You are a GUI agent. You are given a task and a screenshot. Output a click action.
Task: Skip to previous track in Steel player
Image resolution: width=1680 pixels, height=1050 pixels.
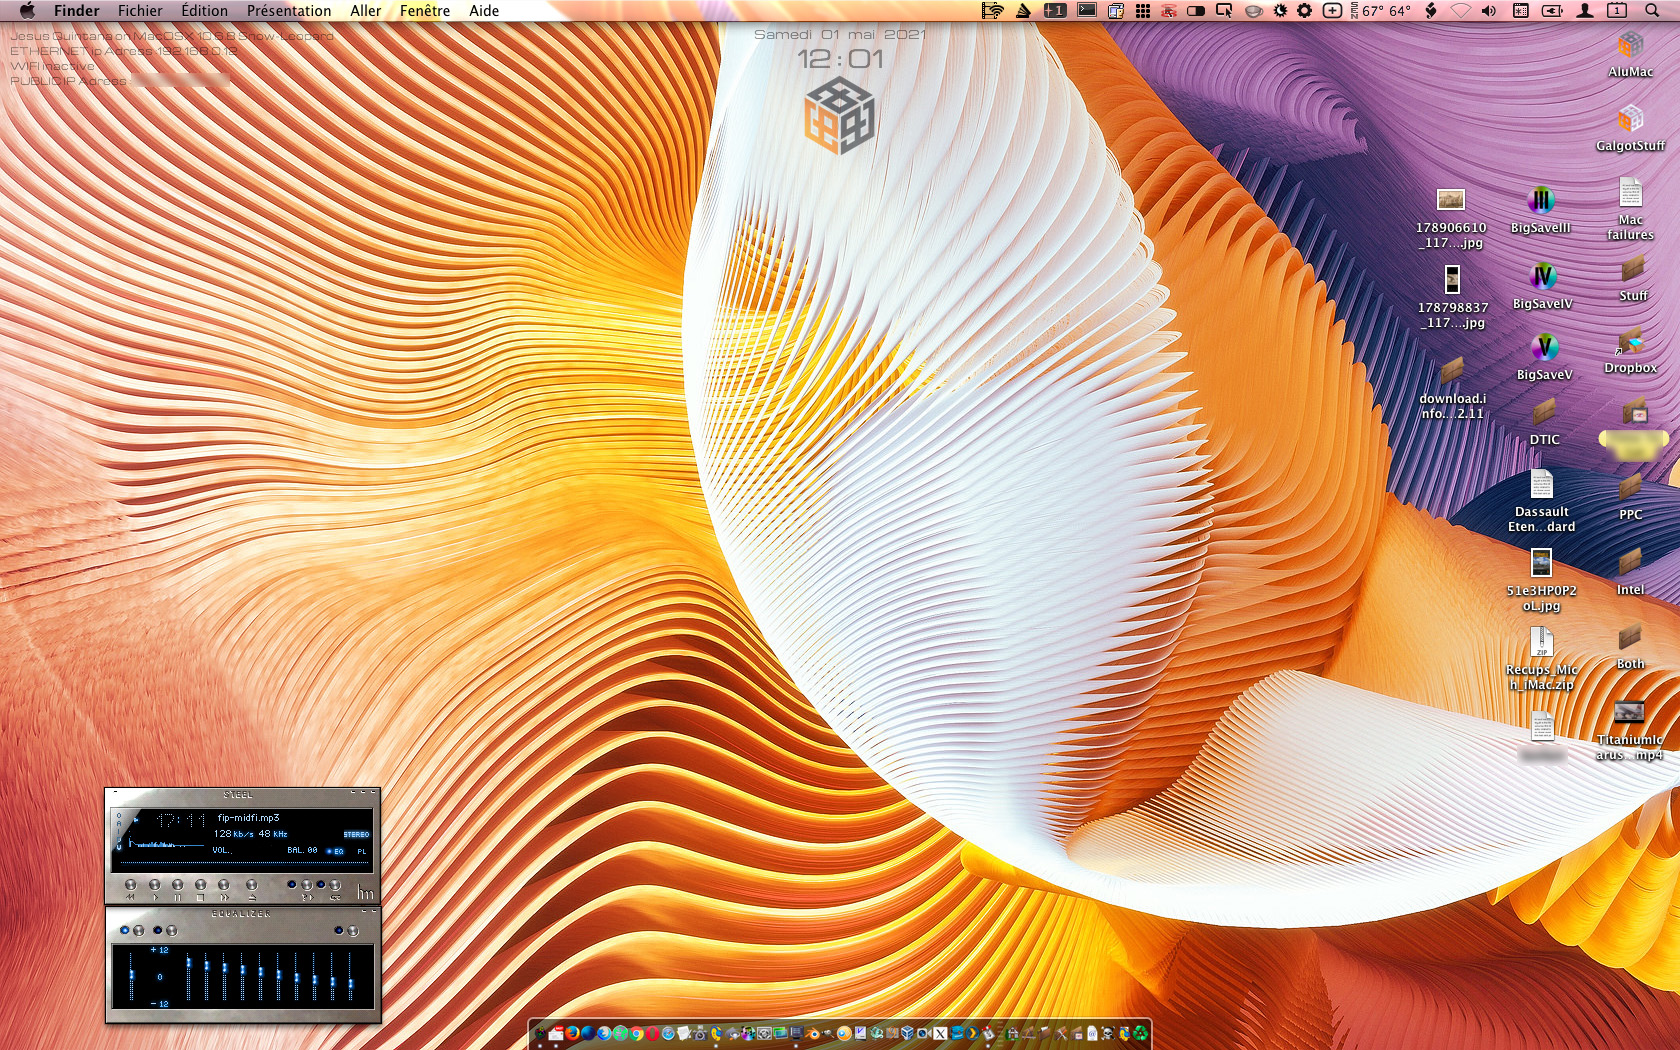pos(130,885)
